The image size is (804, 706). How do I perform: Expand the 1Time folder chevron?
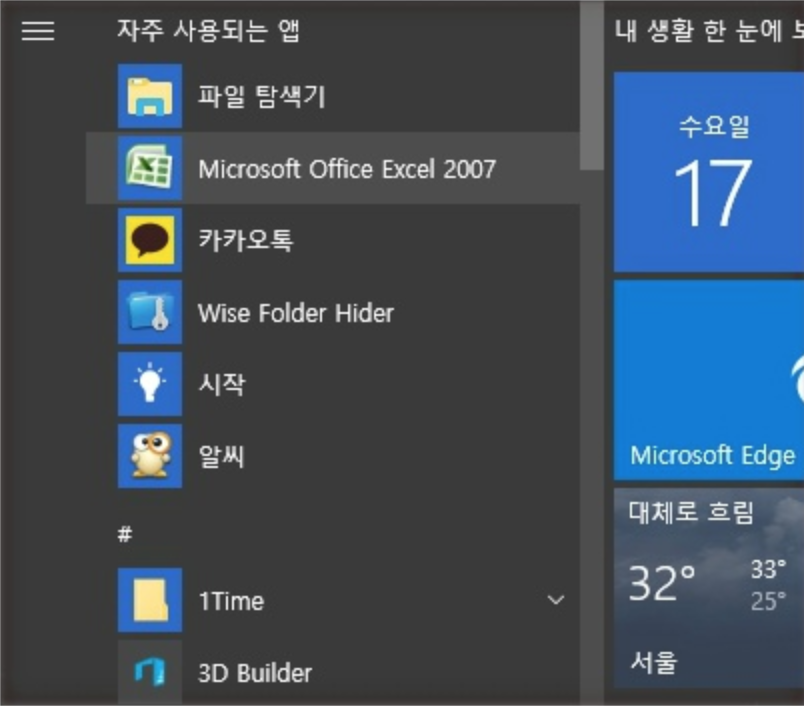click(556, 600)
